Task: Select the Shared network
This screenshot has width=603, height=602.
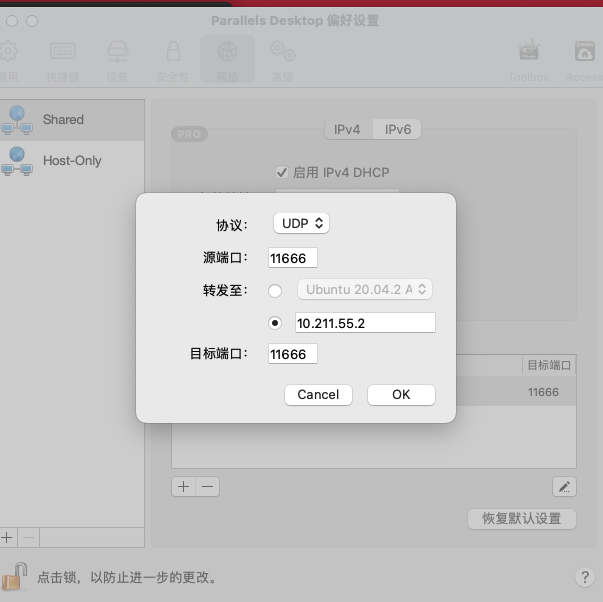Action: point(72,120)
